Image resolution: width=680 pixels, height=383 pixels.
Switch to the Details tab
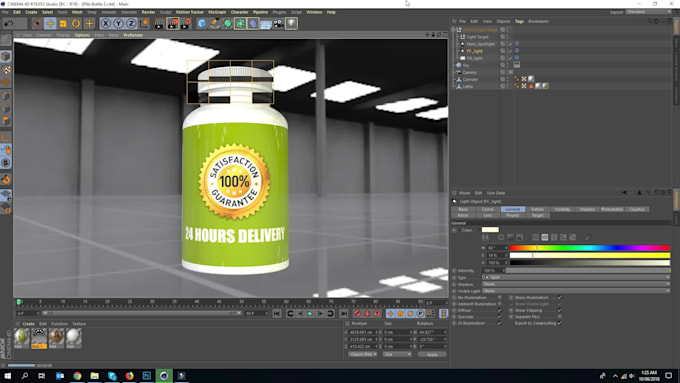coord(537,210)
